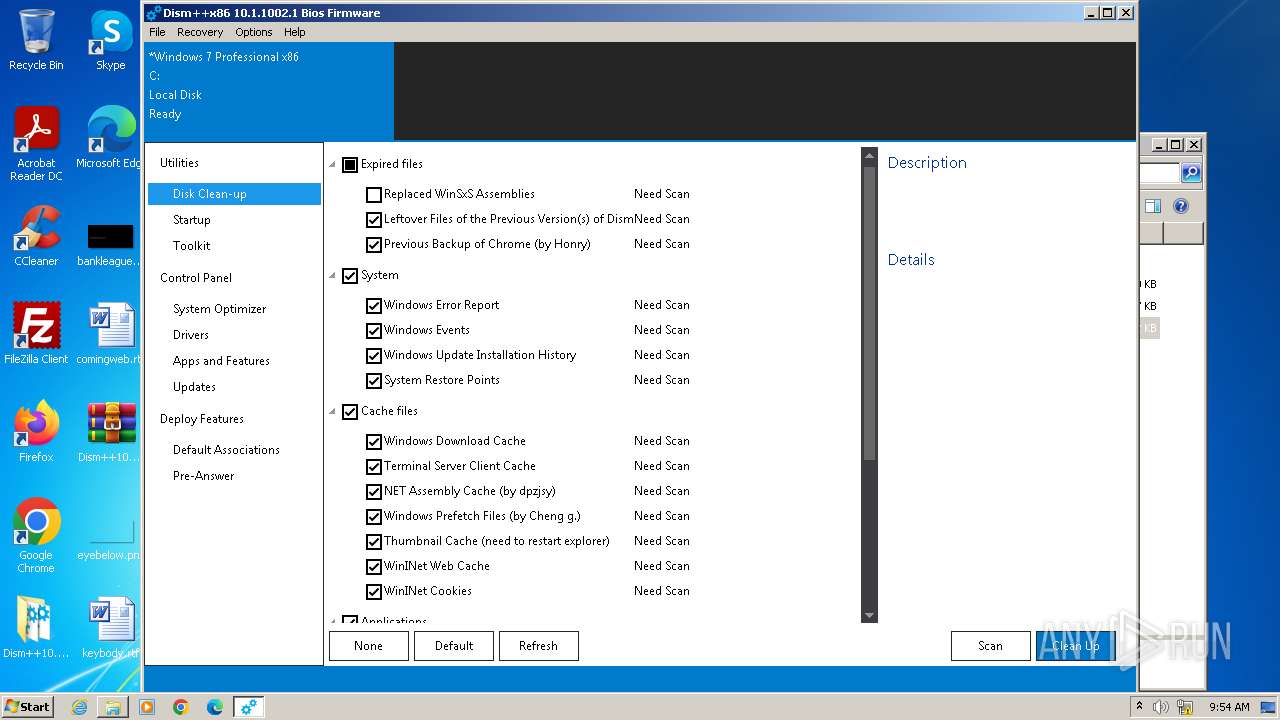Open the Chrome icon in the taskbar
The image size is (1280, 720).
coord(181,707)
